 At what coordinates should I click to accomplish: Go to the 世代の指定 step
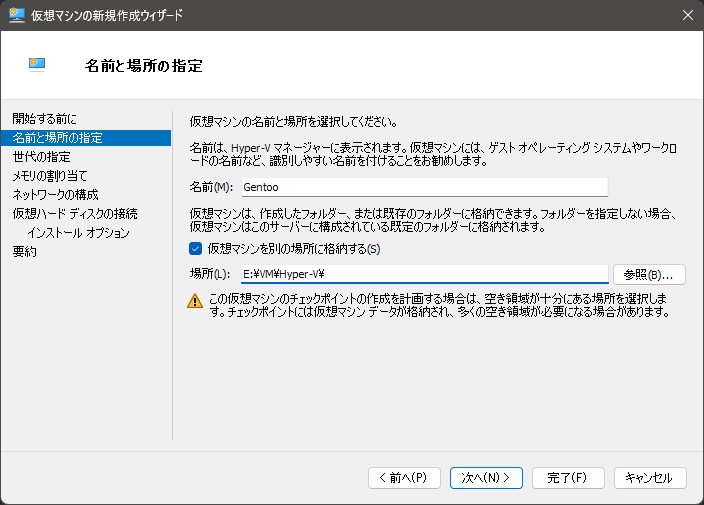[41, 157]
